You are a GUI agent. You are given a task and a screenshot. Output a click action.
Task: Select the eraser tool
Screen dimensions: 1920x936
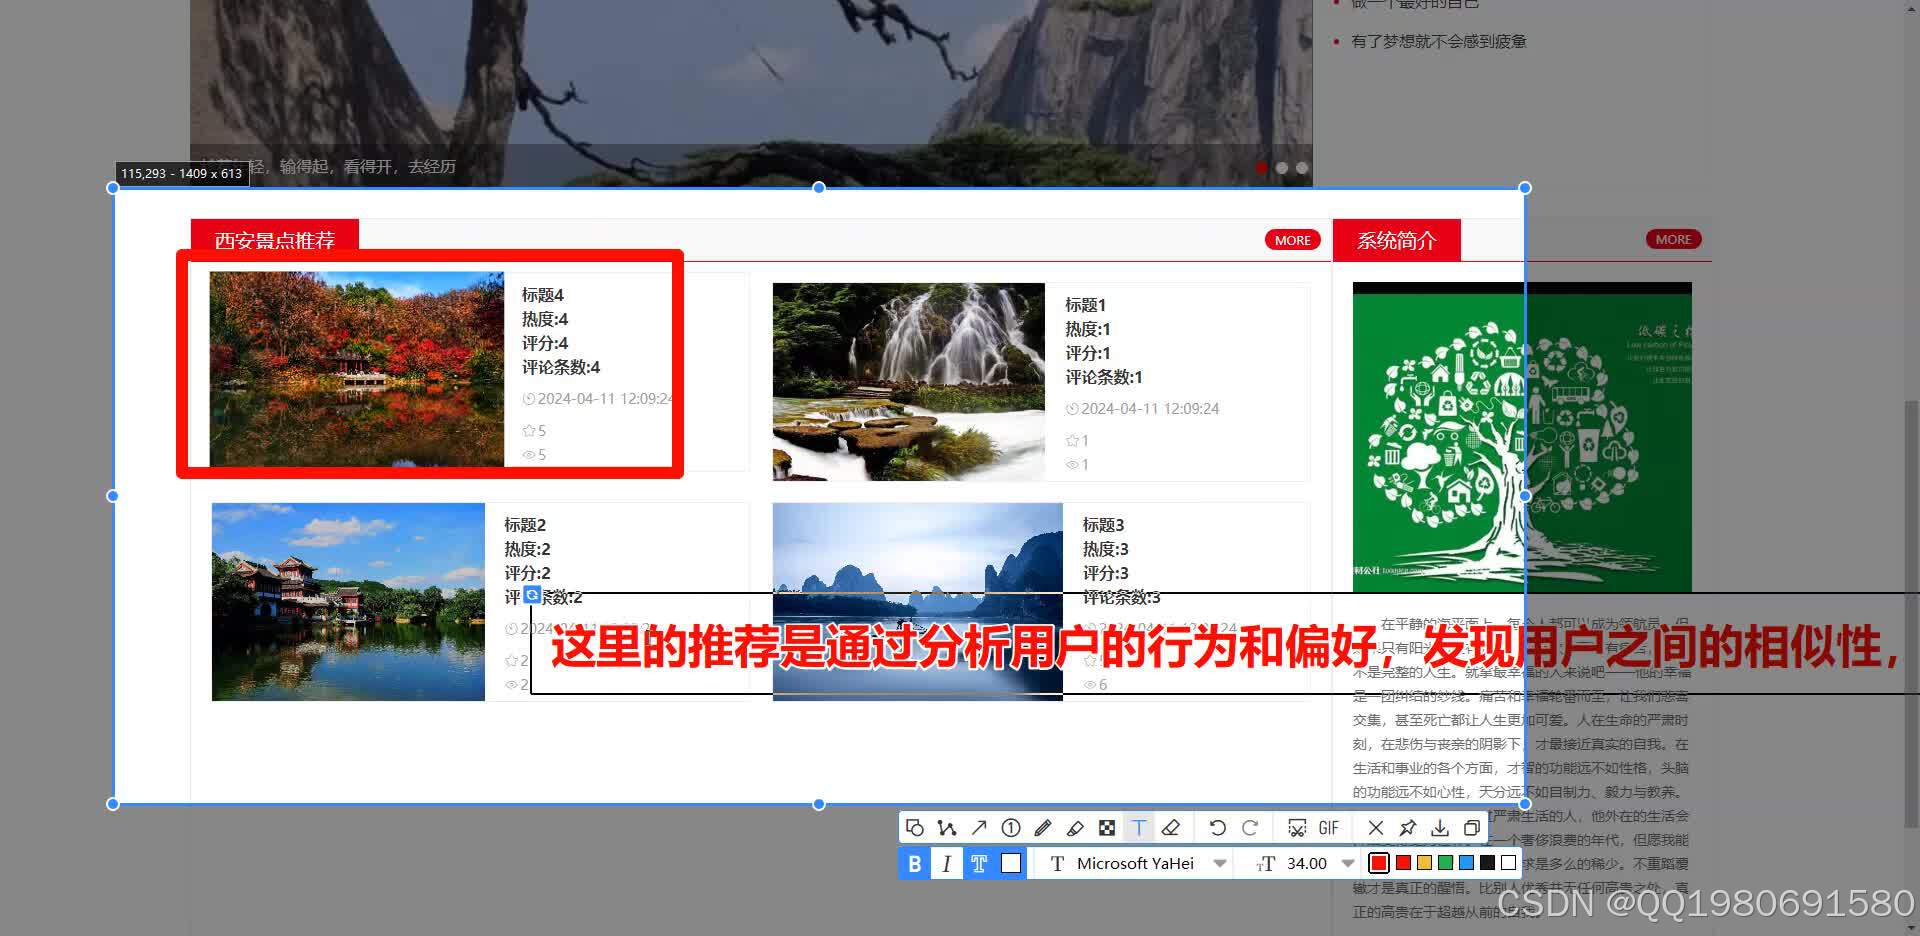point(1171,827)
